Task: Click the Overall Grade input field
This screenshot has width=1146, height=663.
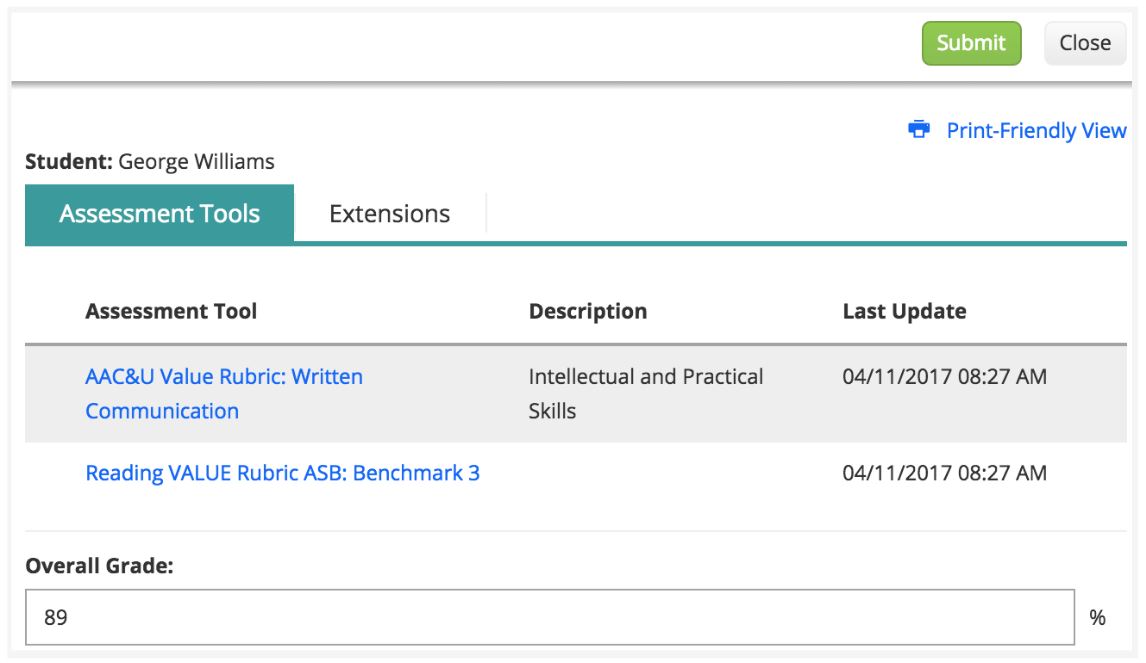Action: point(550,617)
